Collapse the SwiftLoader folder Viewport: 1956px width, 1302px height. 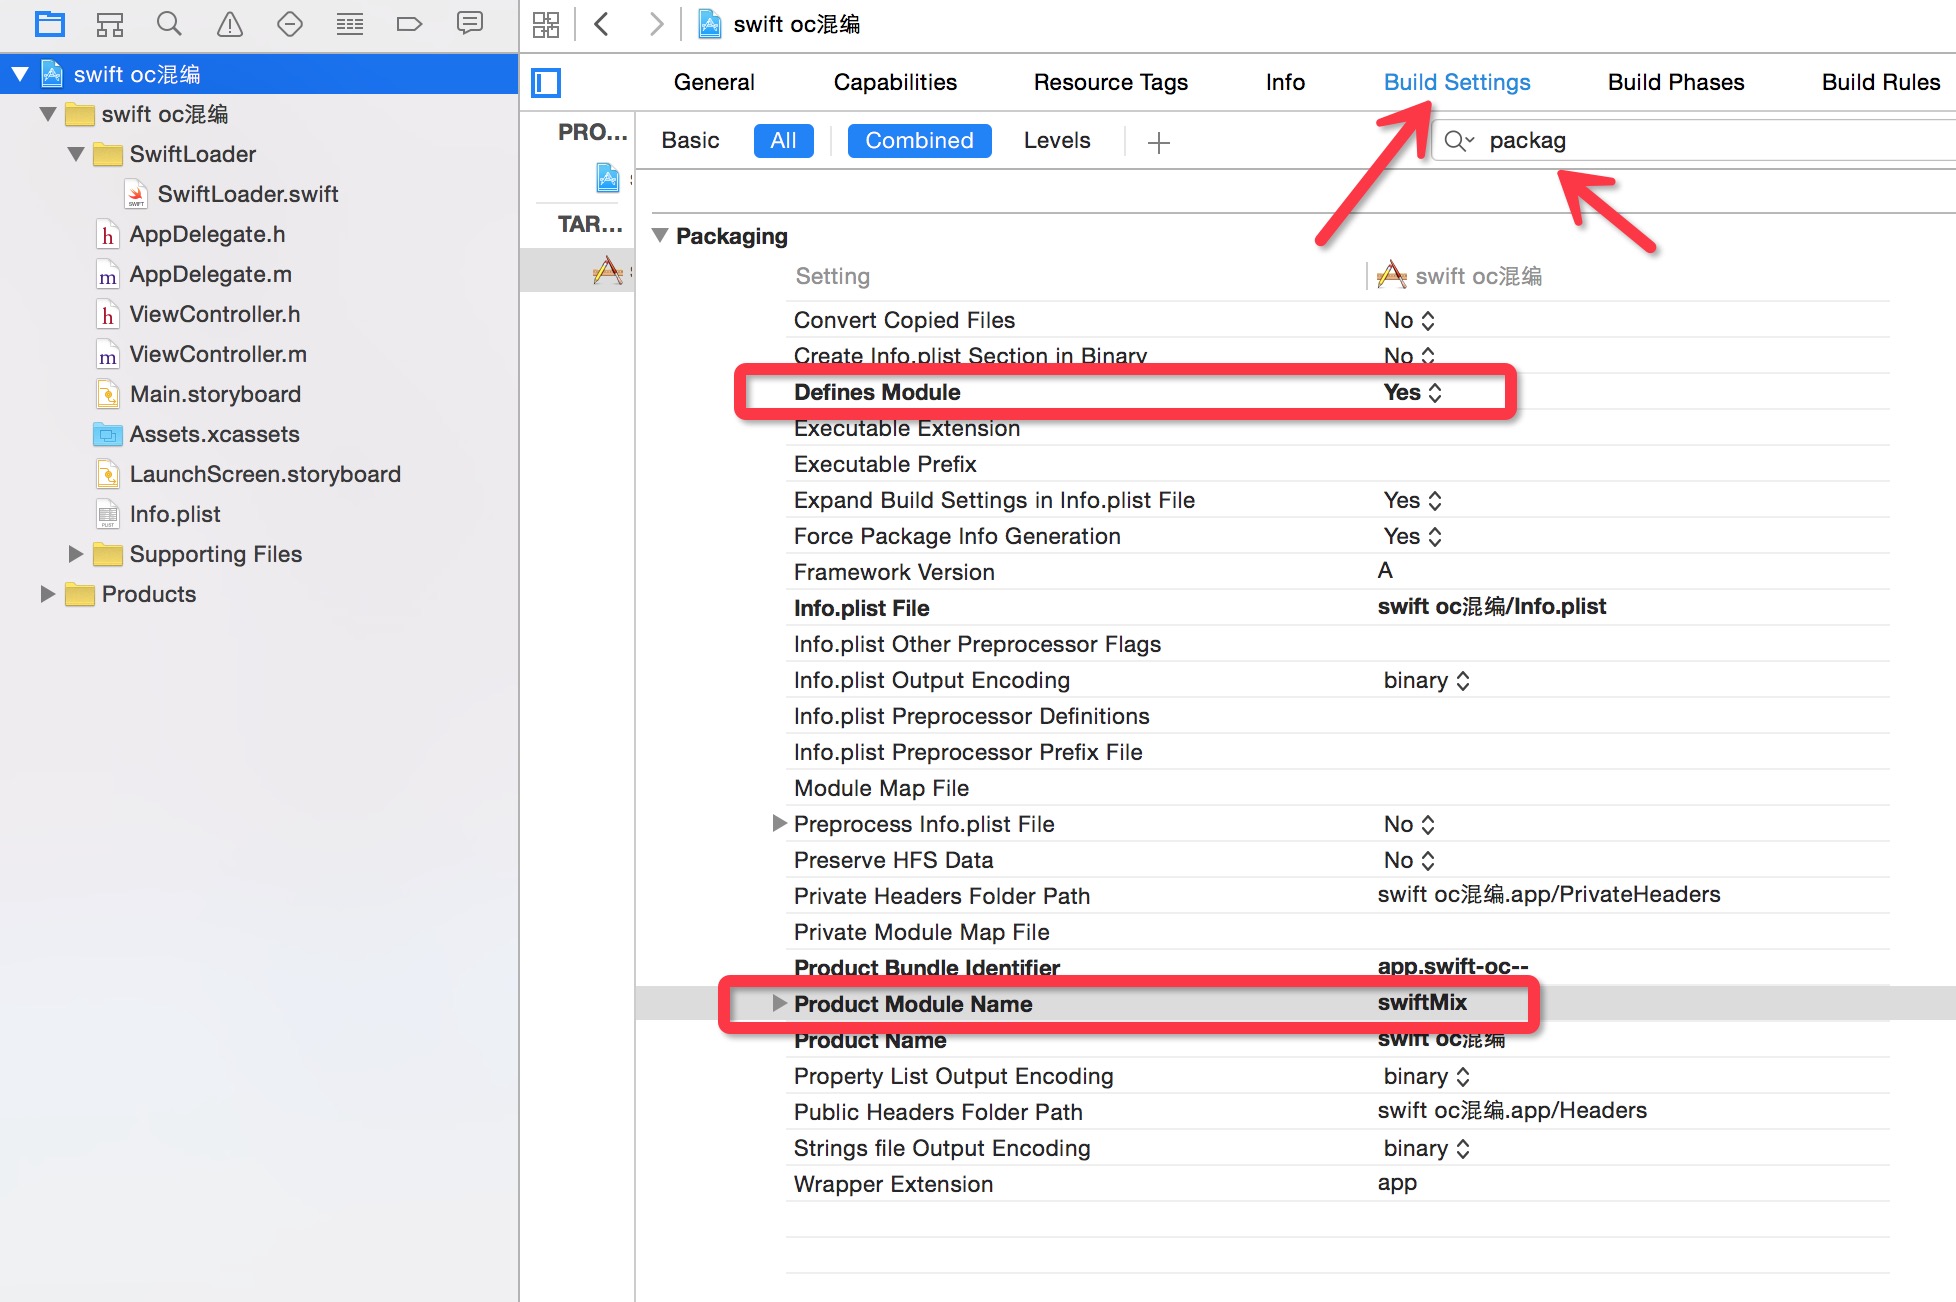(76, 154)
